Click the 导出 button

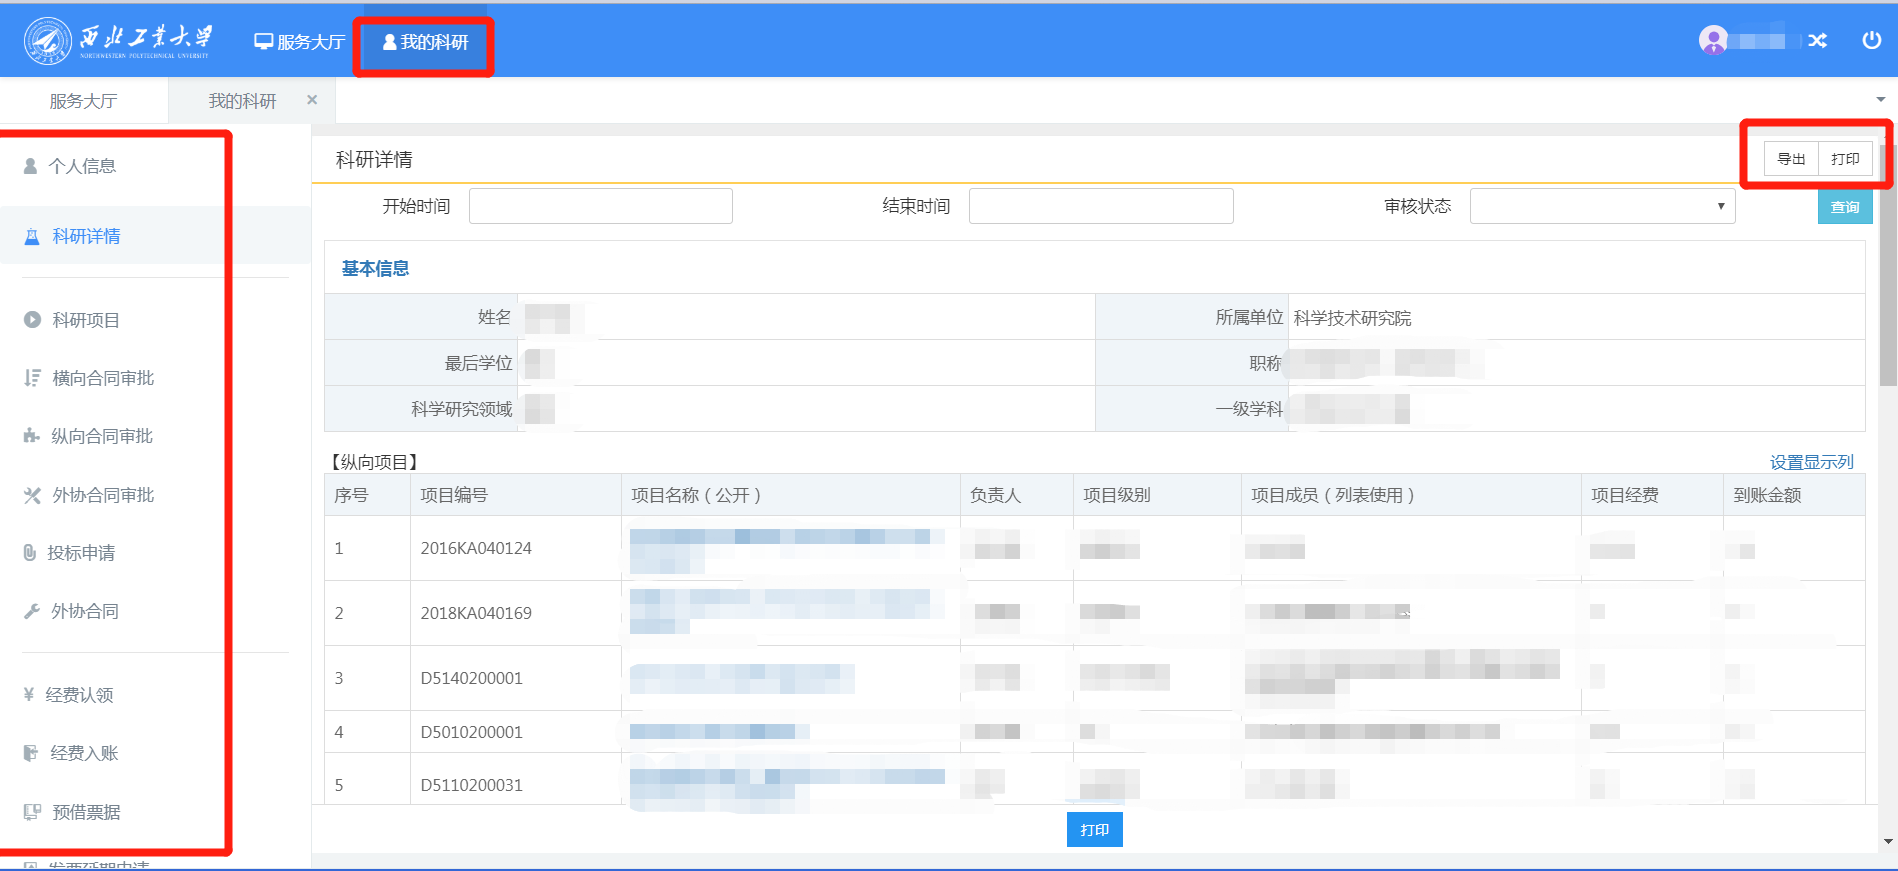[1791, 159]
